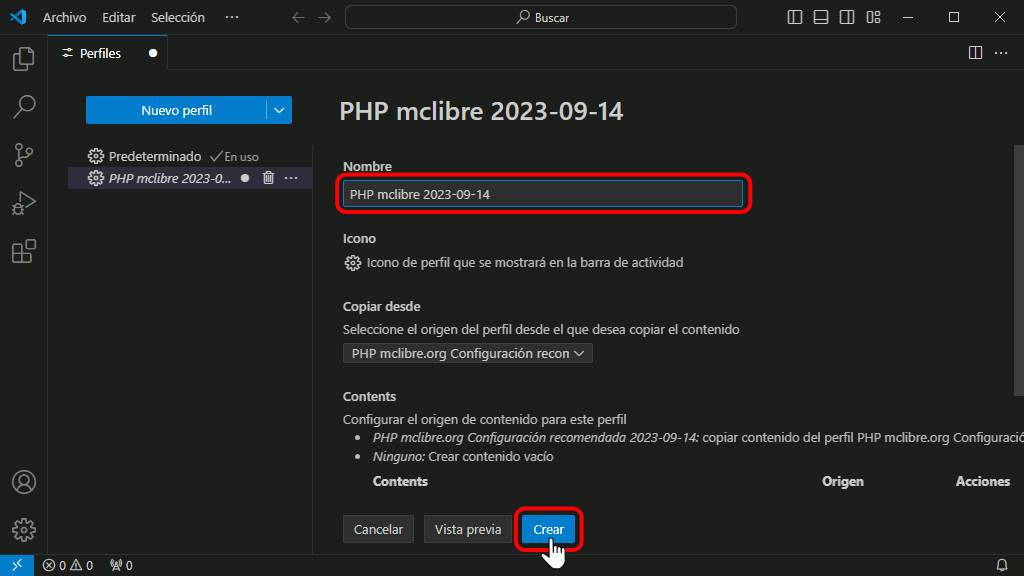Open the remote window indicator in status bar
This screenshot has width=1024, height=576.
pyautogui.click(x=17, y=565)
